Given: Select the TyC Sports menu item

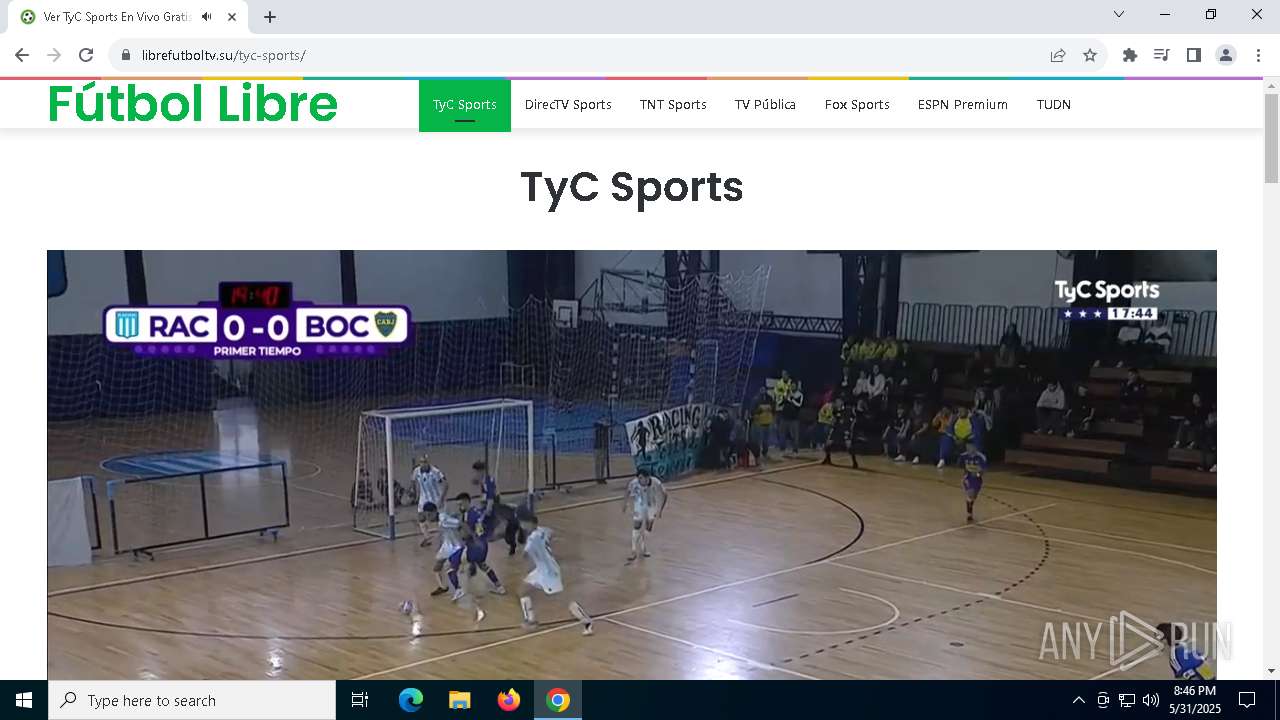Looking at the screenshot, I should pos(465,104).
